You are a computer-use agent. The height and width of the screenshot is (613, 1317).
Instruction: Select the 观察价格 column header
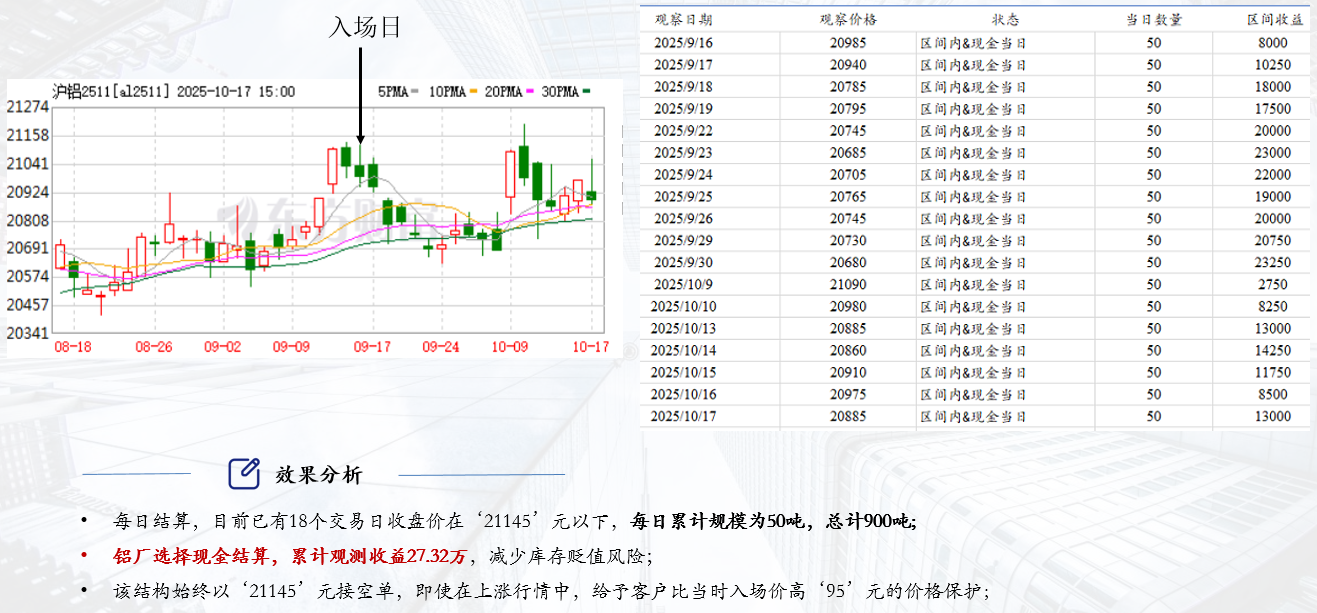[x=848, y=20]
